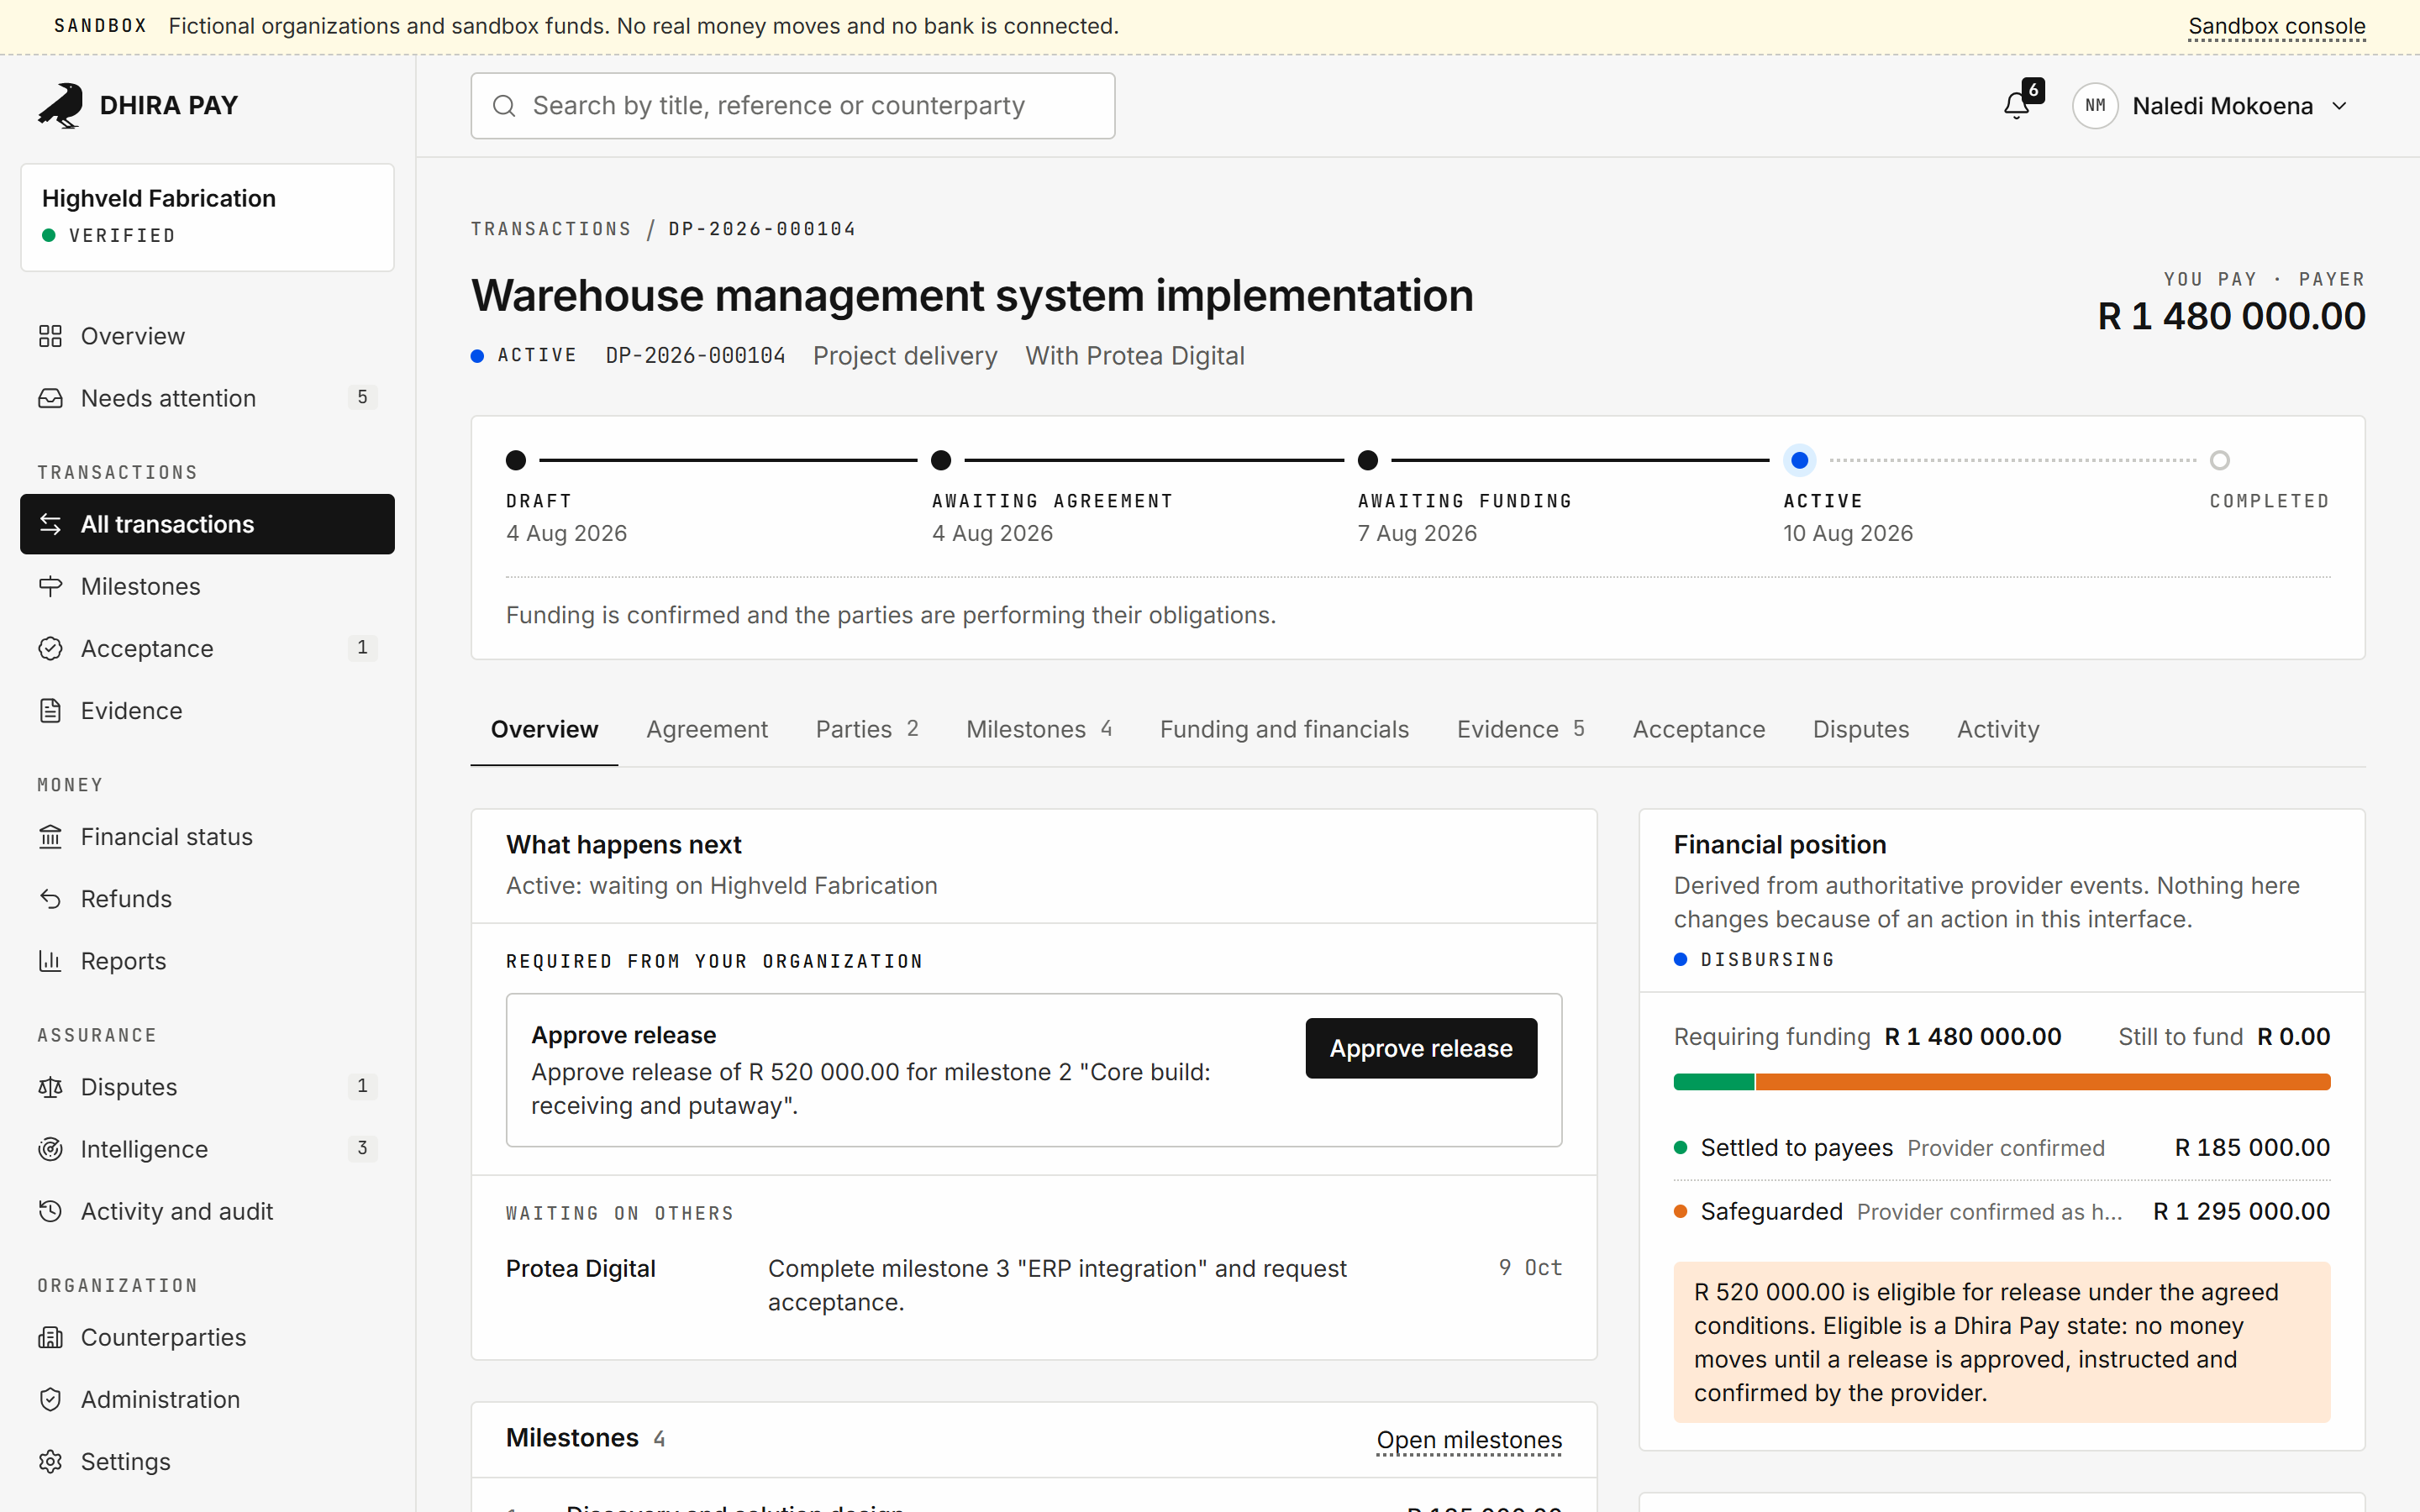Click the DISBURSING status label

[1767, 959]
